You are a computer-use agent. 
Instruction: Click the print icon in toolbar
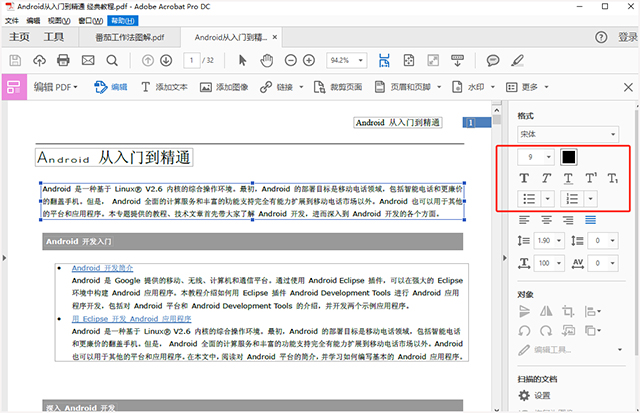coord(63,60)
